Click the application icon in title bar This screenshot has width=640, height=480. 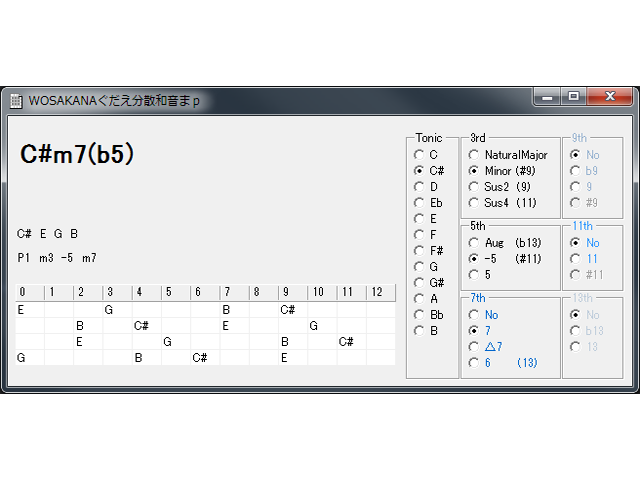[x=16, y=101]
